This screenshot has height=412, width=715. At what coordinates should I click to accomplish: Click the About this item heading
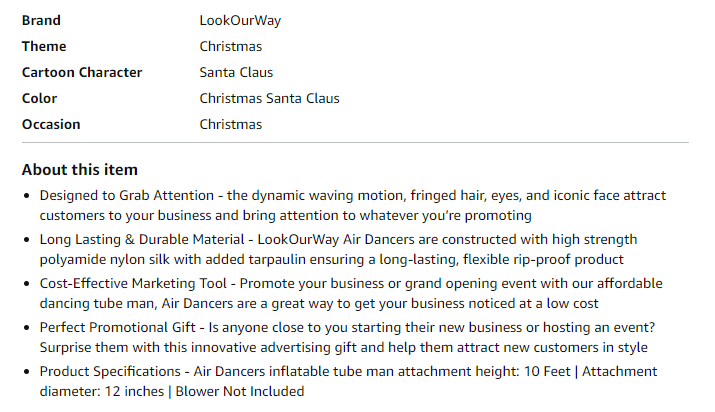click(80, 170)
